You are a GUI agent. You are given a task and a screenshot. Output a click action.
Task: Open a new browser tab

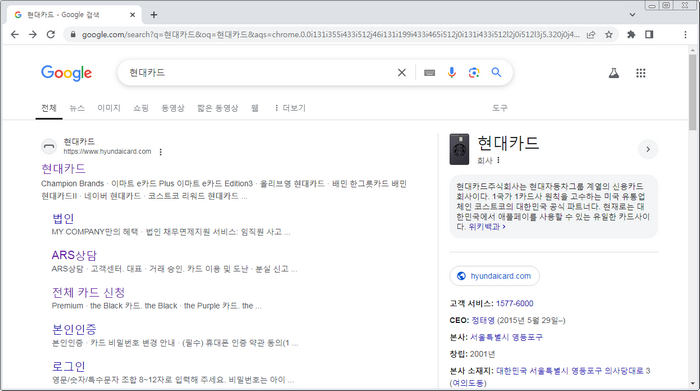tap(154, 15)
